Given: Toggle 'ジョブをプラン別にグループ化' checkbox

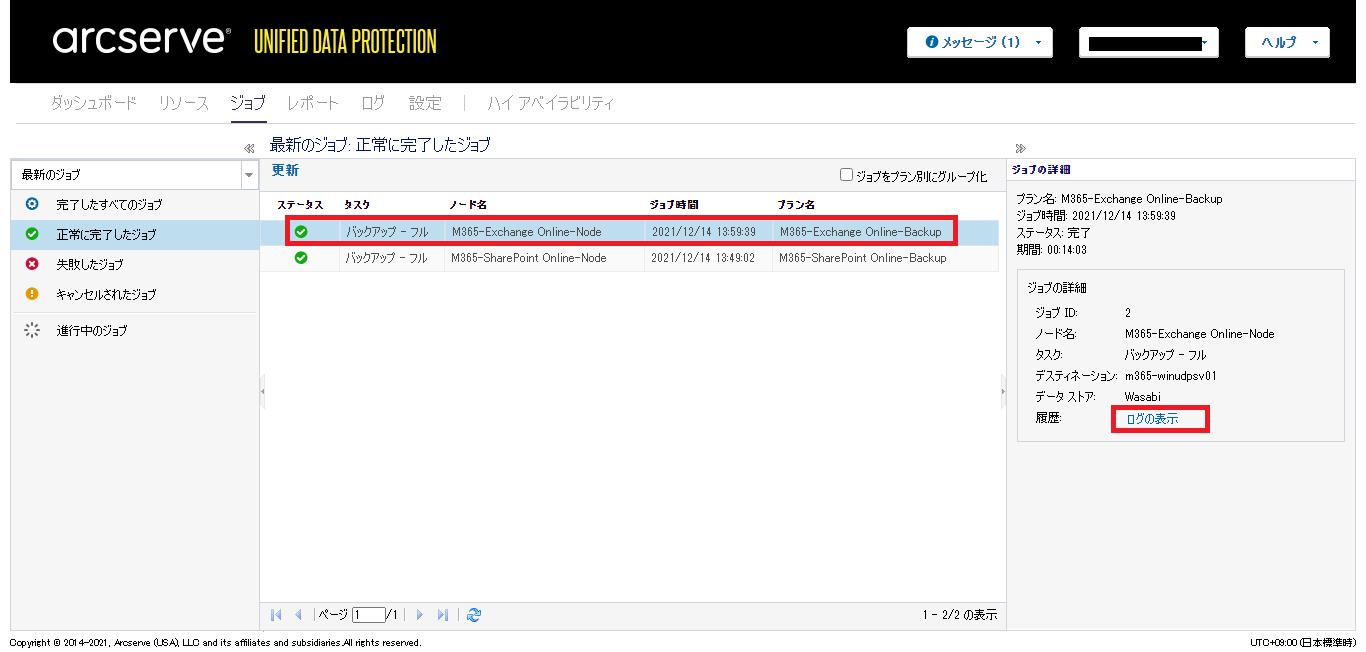Looking at the screenshot, I should (x=846, y=175).
